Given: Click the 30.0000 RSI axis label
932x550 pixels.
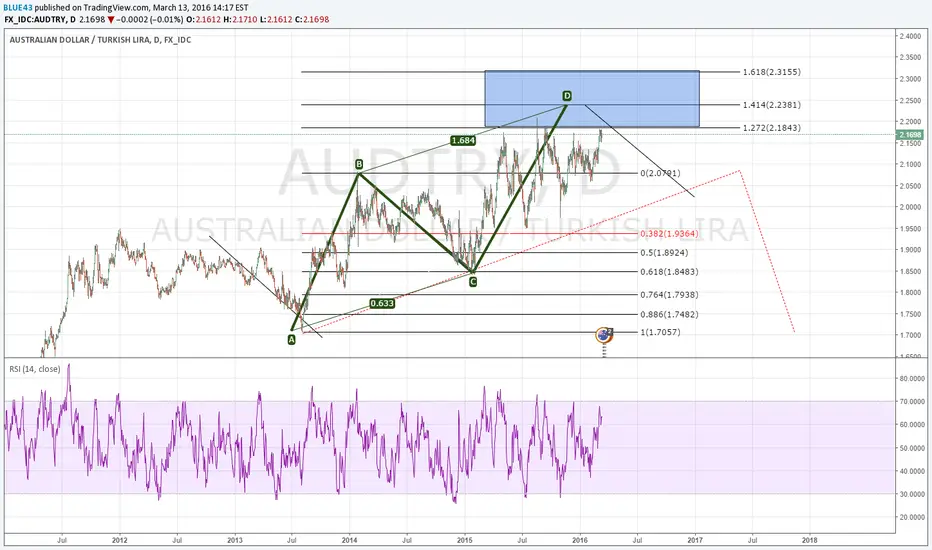Looking at the screenshot, I should pyautogui.click(x=912, y=494).
